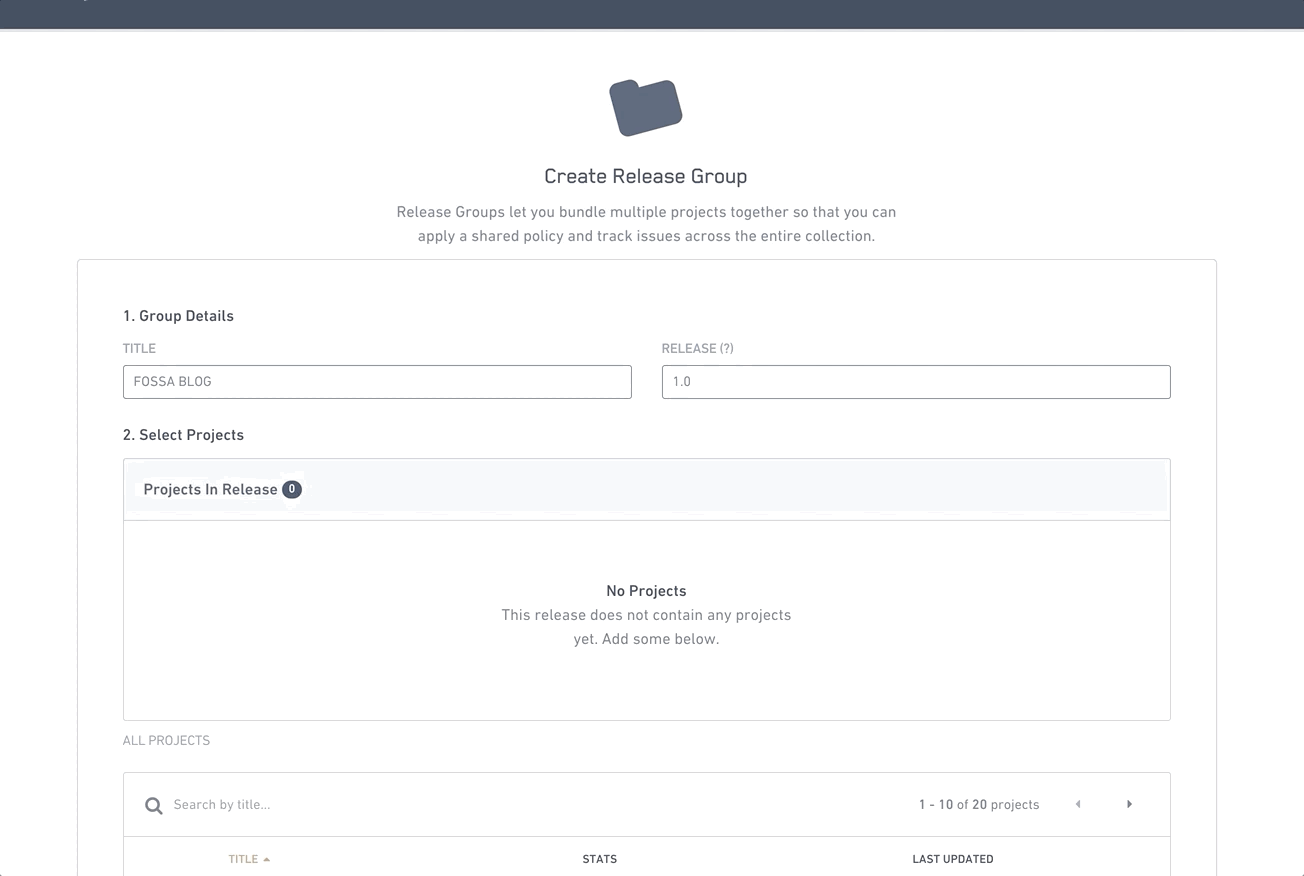This screenshot has height=876, width=1304.
Task: Click the '2. Select Projects' section heading
Action: point(183,435)
